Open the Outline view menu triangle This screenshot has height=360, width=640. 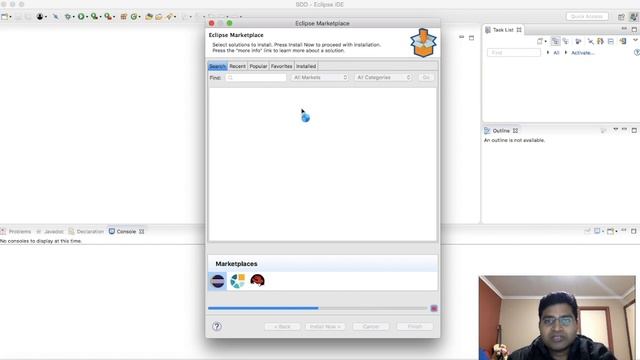pos(616,130)
